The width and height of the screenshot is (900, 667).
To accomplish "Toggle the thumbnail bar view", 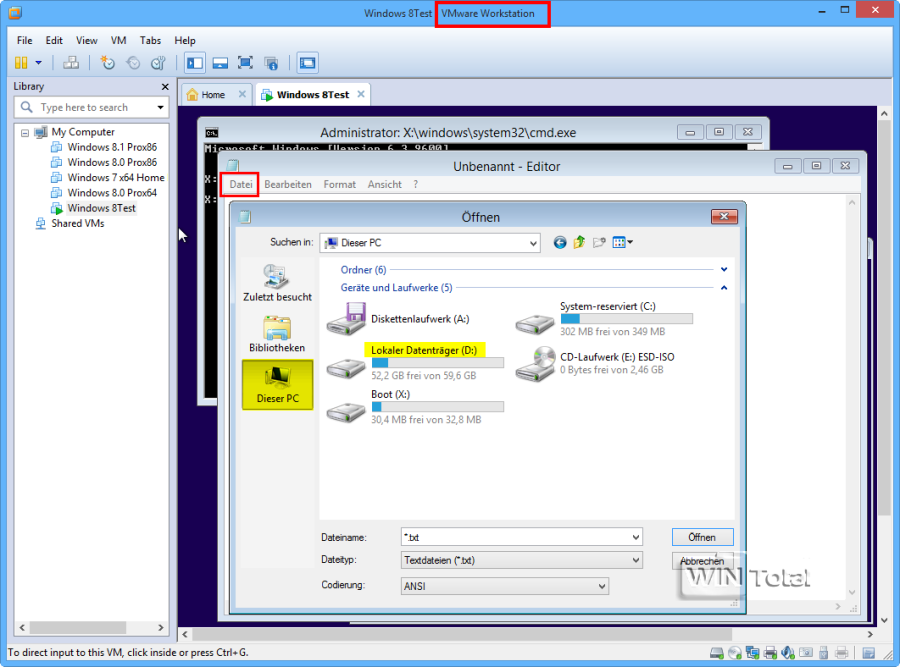I will tap(220, 62).
